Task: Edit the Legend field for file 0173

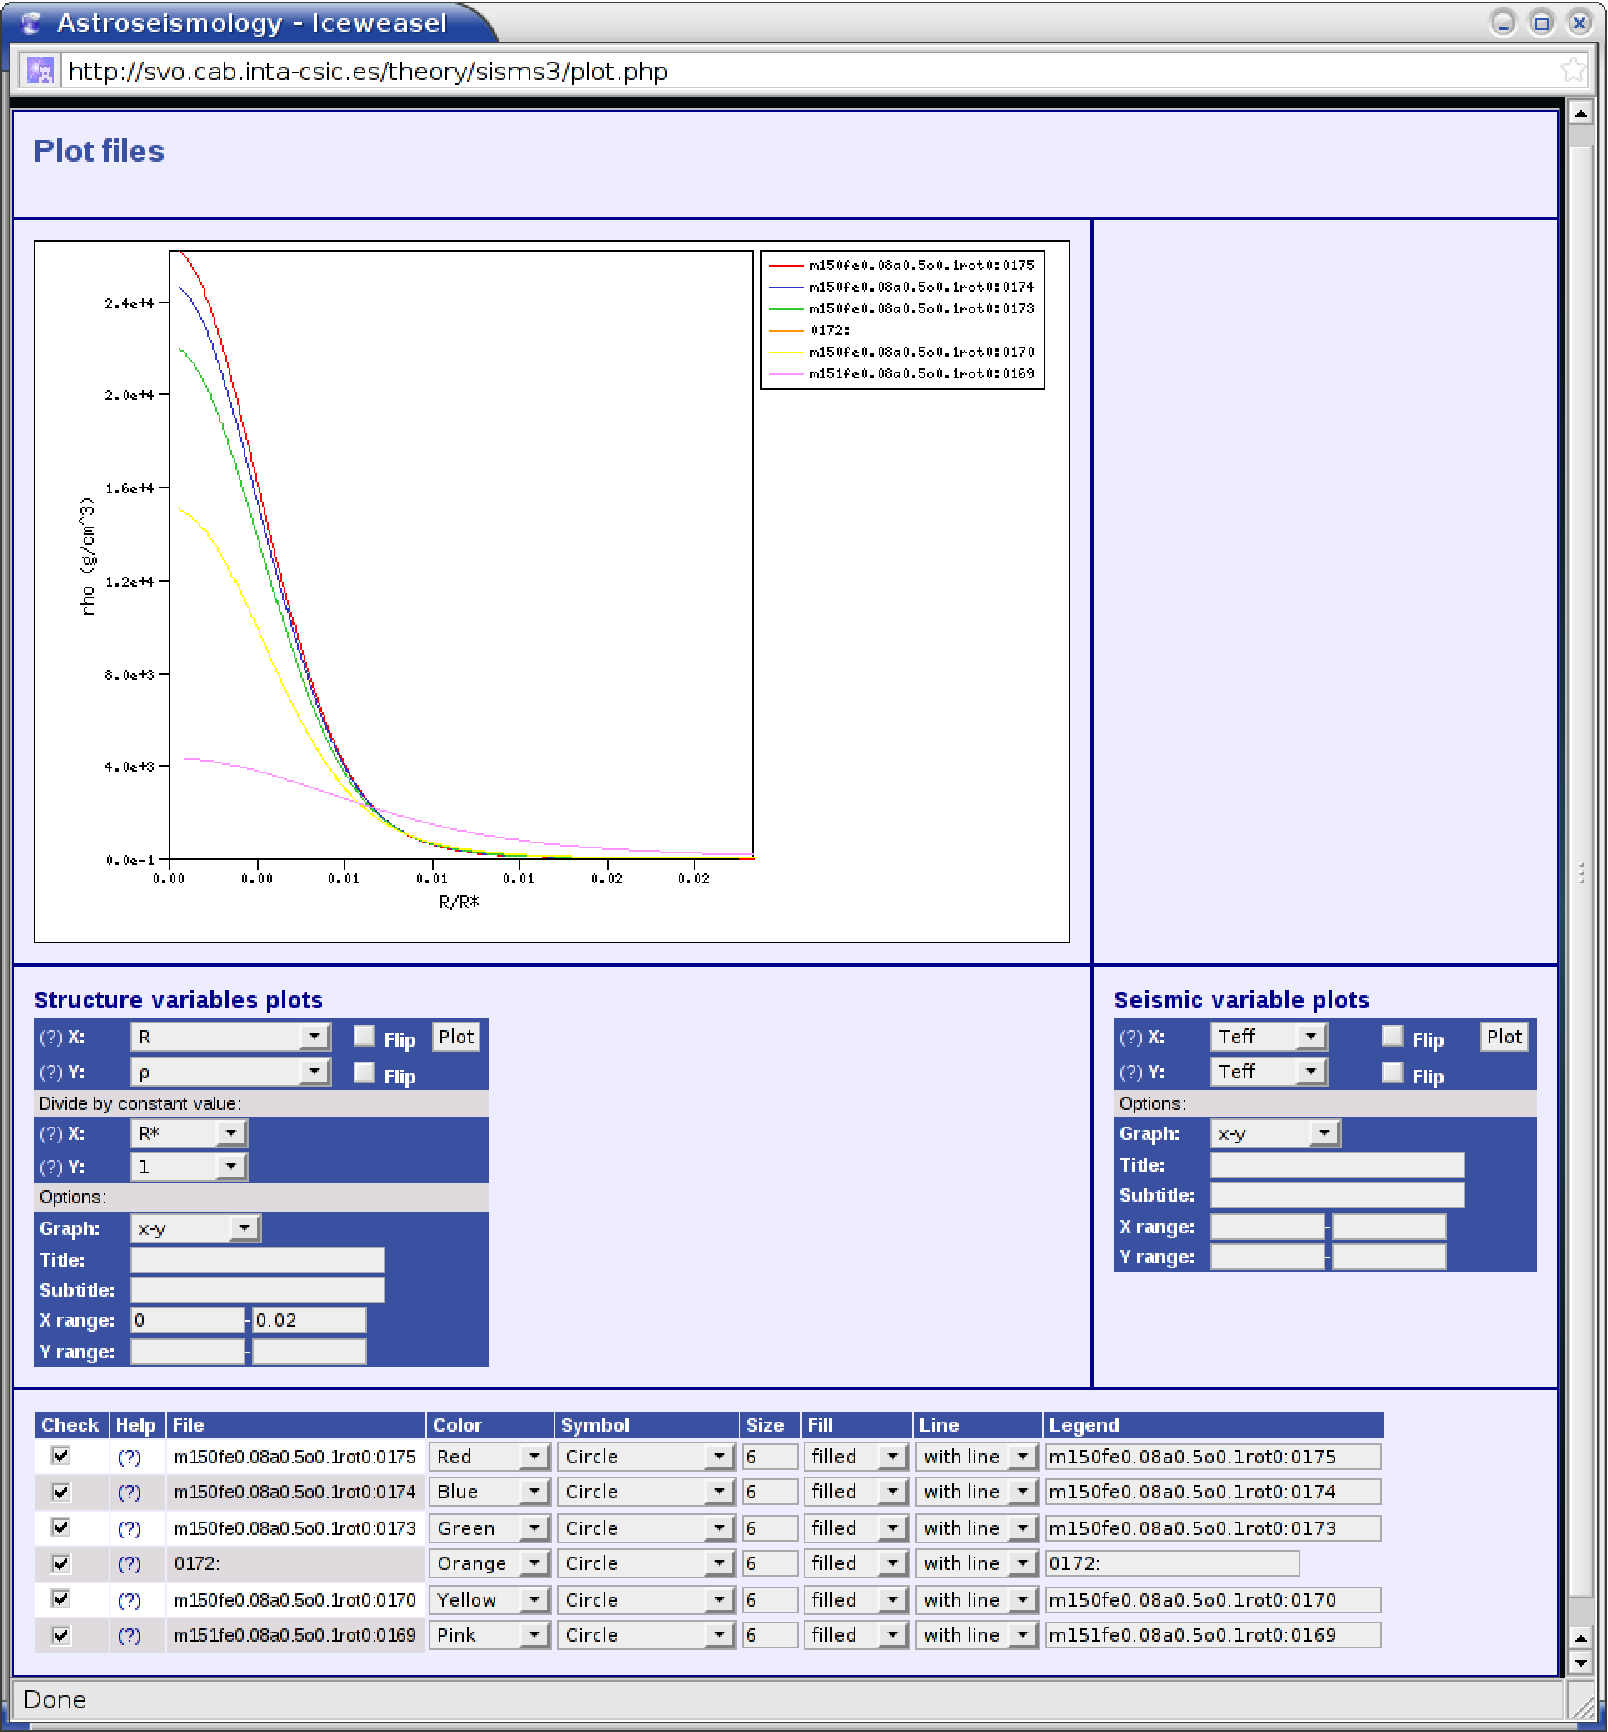Action: (1213, 1528)
